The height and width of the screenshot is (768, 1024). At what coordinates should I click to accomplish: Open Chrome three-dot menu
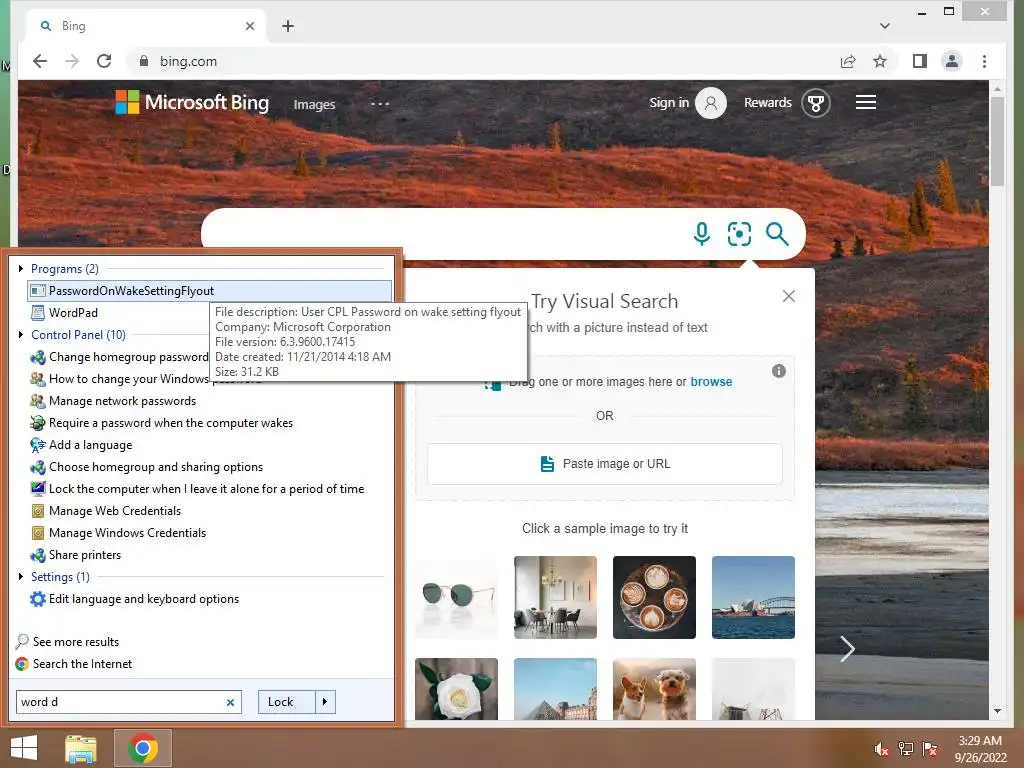click(x=984, y=61)
